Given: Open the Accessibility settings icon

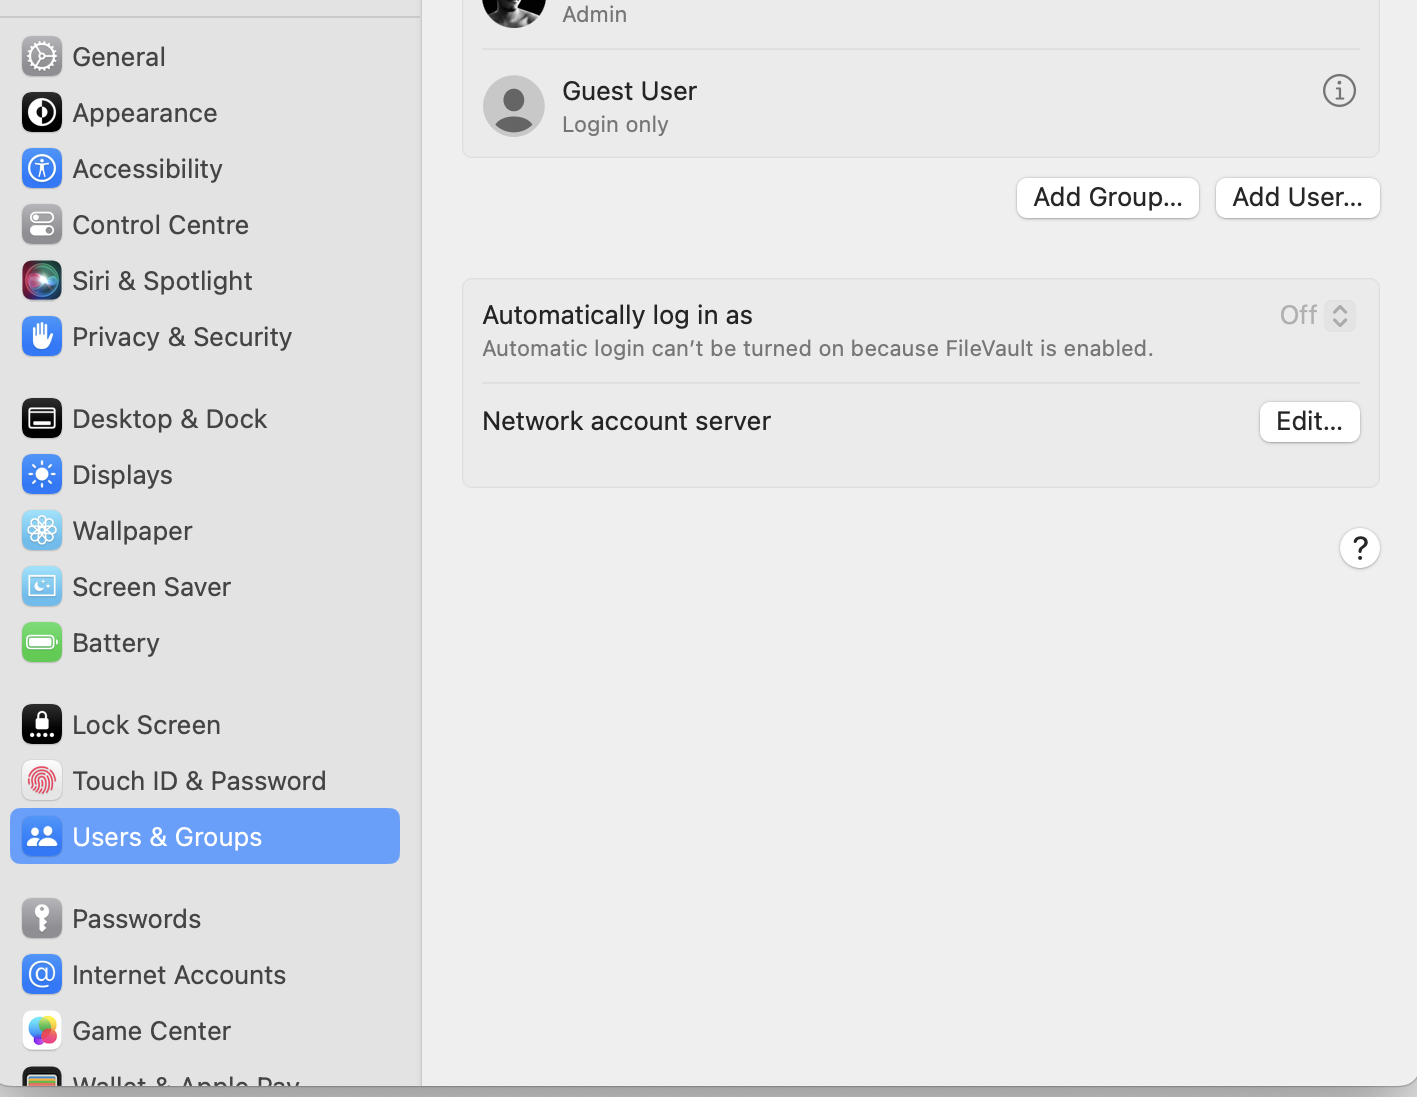Looking at the screenshot, I should pyautogui.click(x=41, y=168).
